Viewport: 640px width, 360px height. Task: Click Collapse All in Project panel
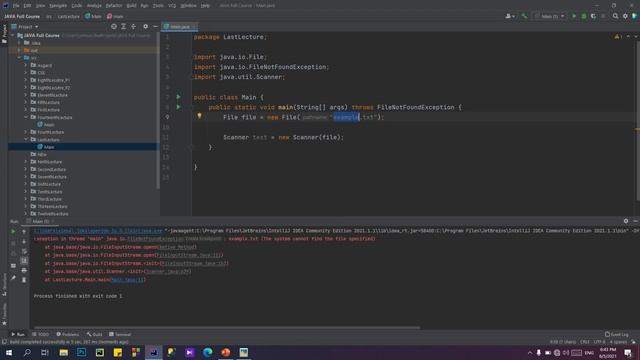pos(133,27)
